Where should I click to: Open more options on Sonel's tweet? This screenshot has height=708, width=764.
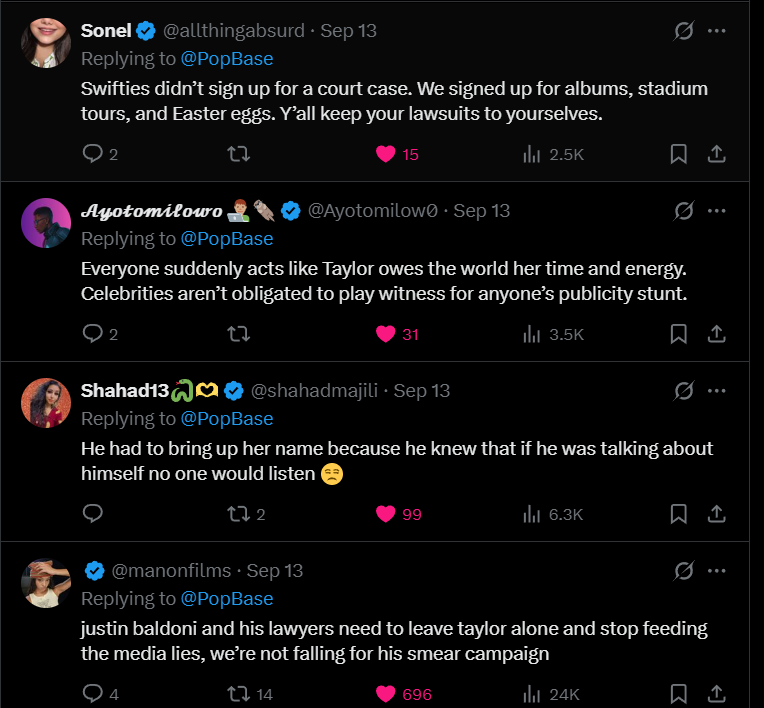tap(716, 31)
